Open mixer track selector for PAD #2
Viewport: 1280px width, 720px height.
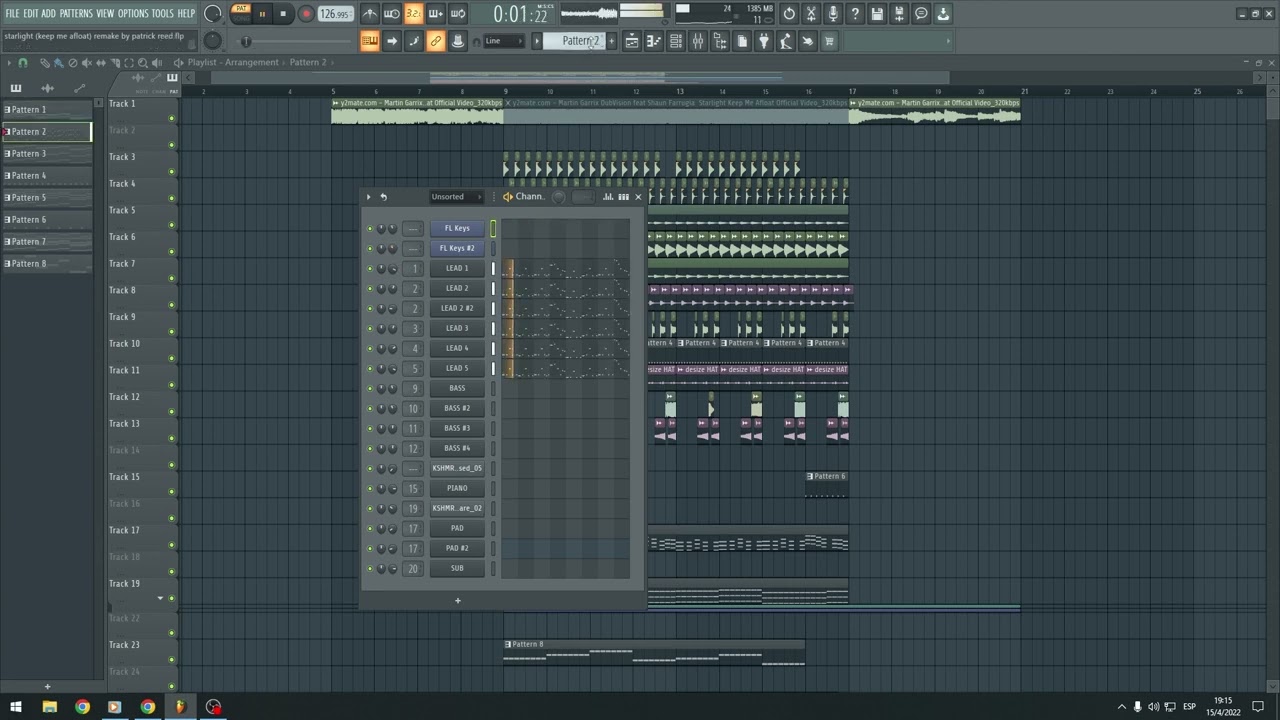pyautogui.click(x=413, y=548)
